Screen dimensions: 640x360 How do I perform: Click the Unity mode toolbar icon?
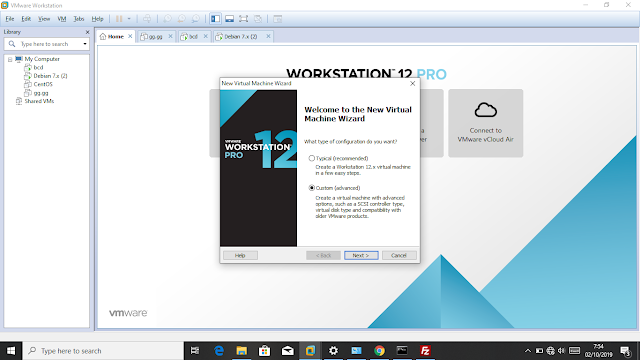258,19
